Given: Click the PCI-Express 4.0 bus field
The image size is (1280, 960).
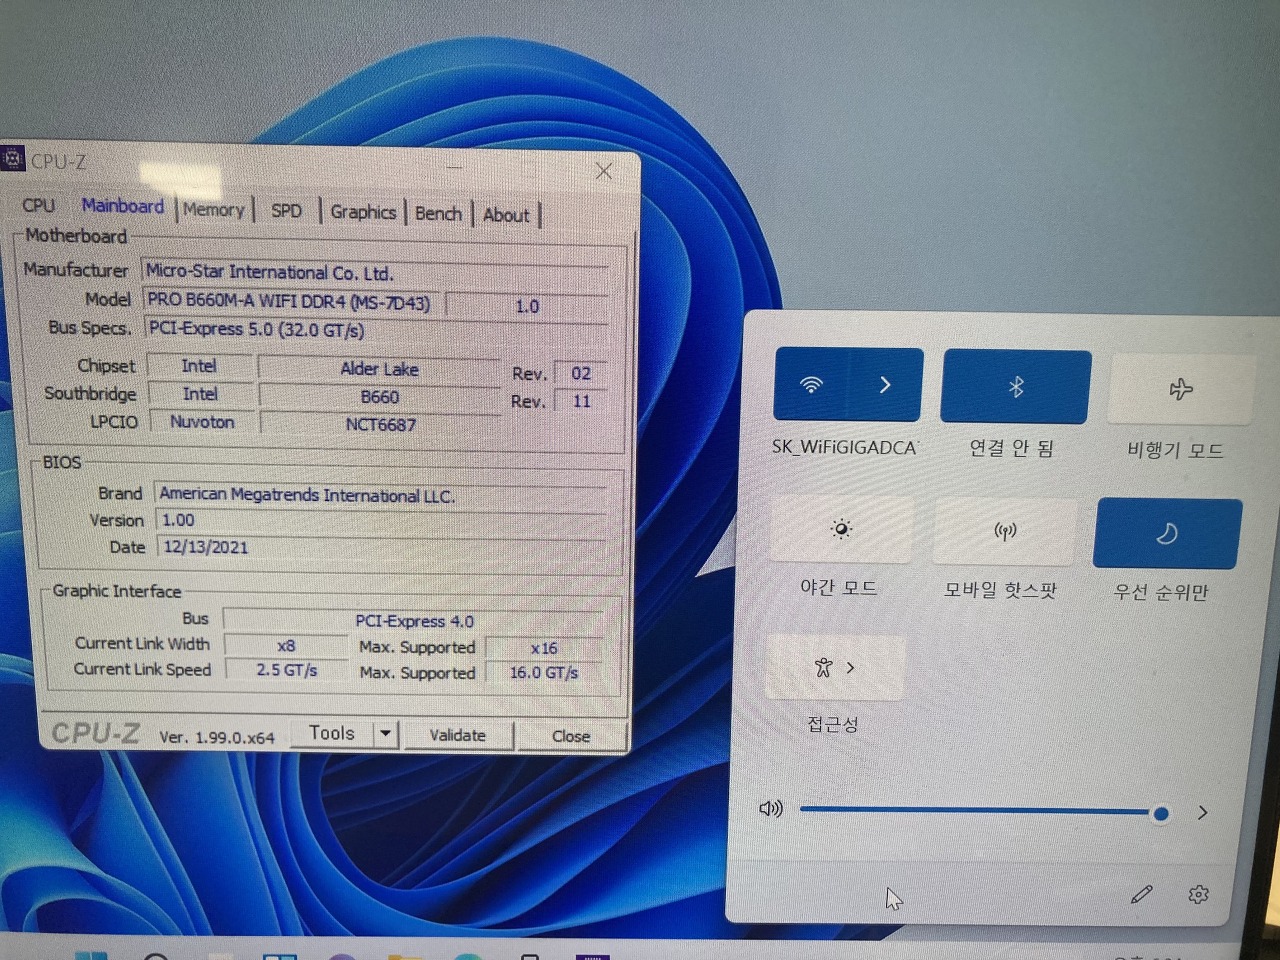Looking at the screenshot, I should (x=414, y=621).
